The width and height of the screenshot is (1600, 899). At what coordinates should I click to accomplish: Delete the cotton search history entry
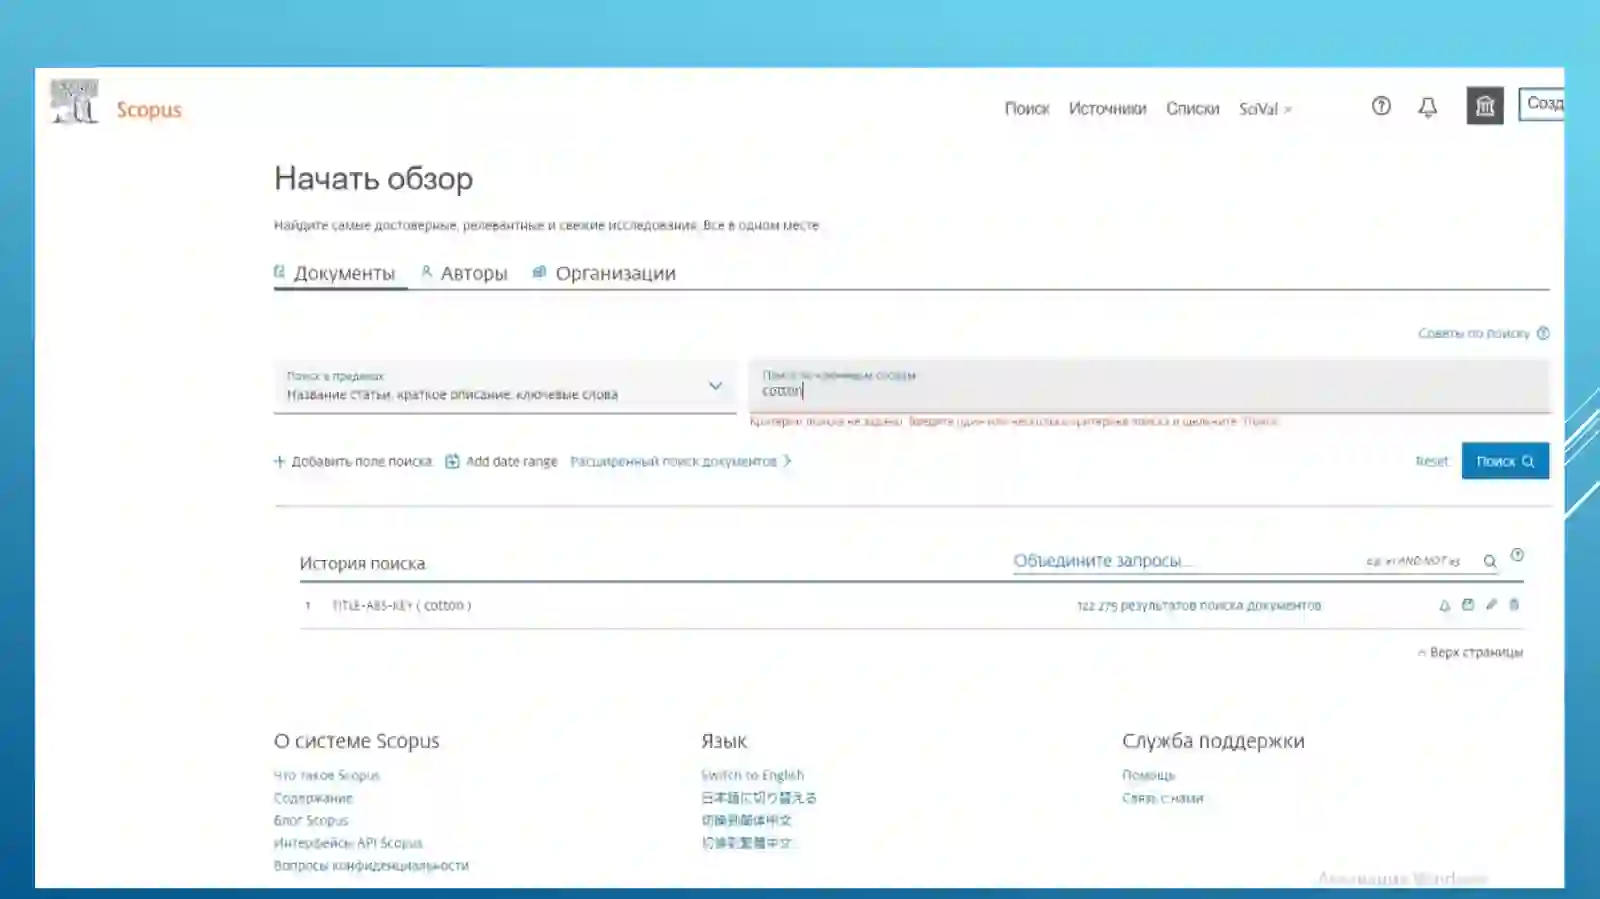[x=1514, y=604]
